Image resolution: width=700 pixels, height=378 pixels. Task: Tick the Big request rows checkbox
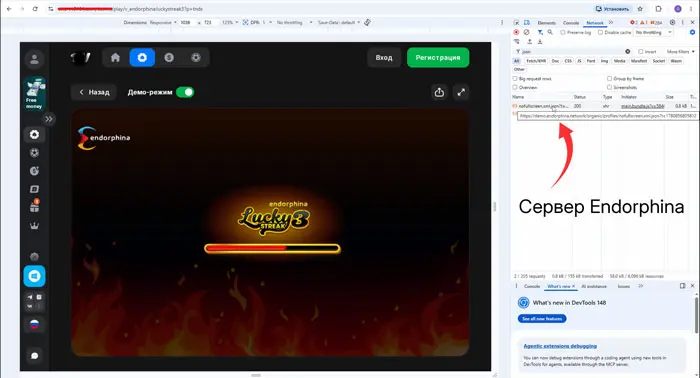(x=515, y=79)
